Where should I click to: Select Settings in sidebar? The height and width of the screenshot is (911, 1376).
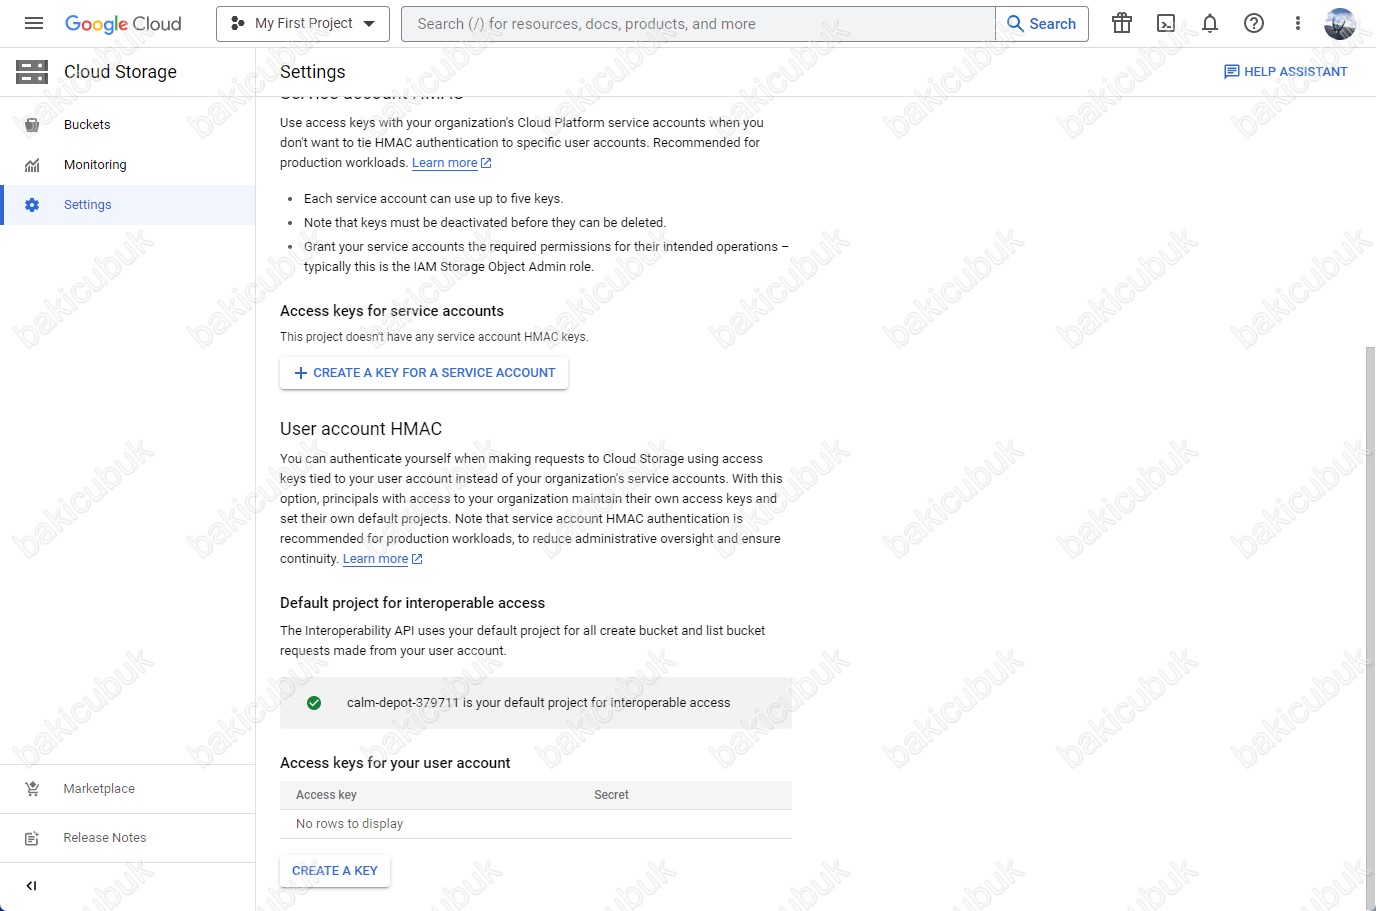click(x=128, y=204)
